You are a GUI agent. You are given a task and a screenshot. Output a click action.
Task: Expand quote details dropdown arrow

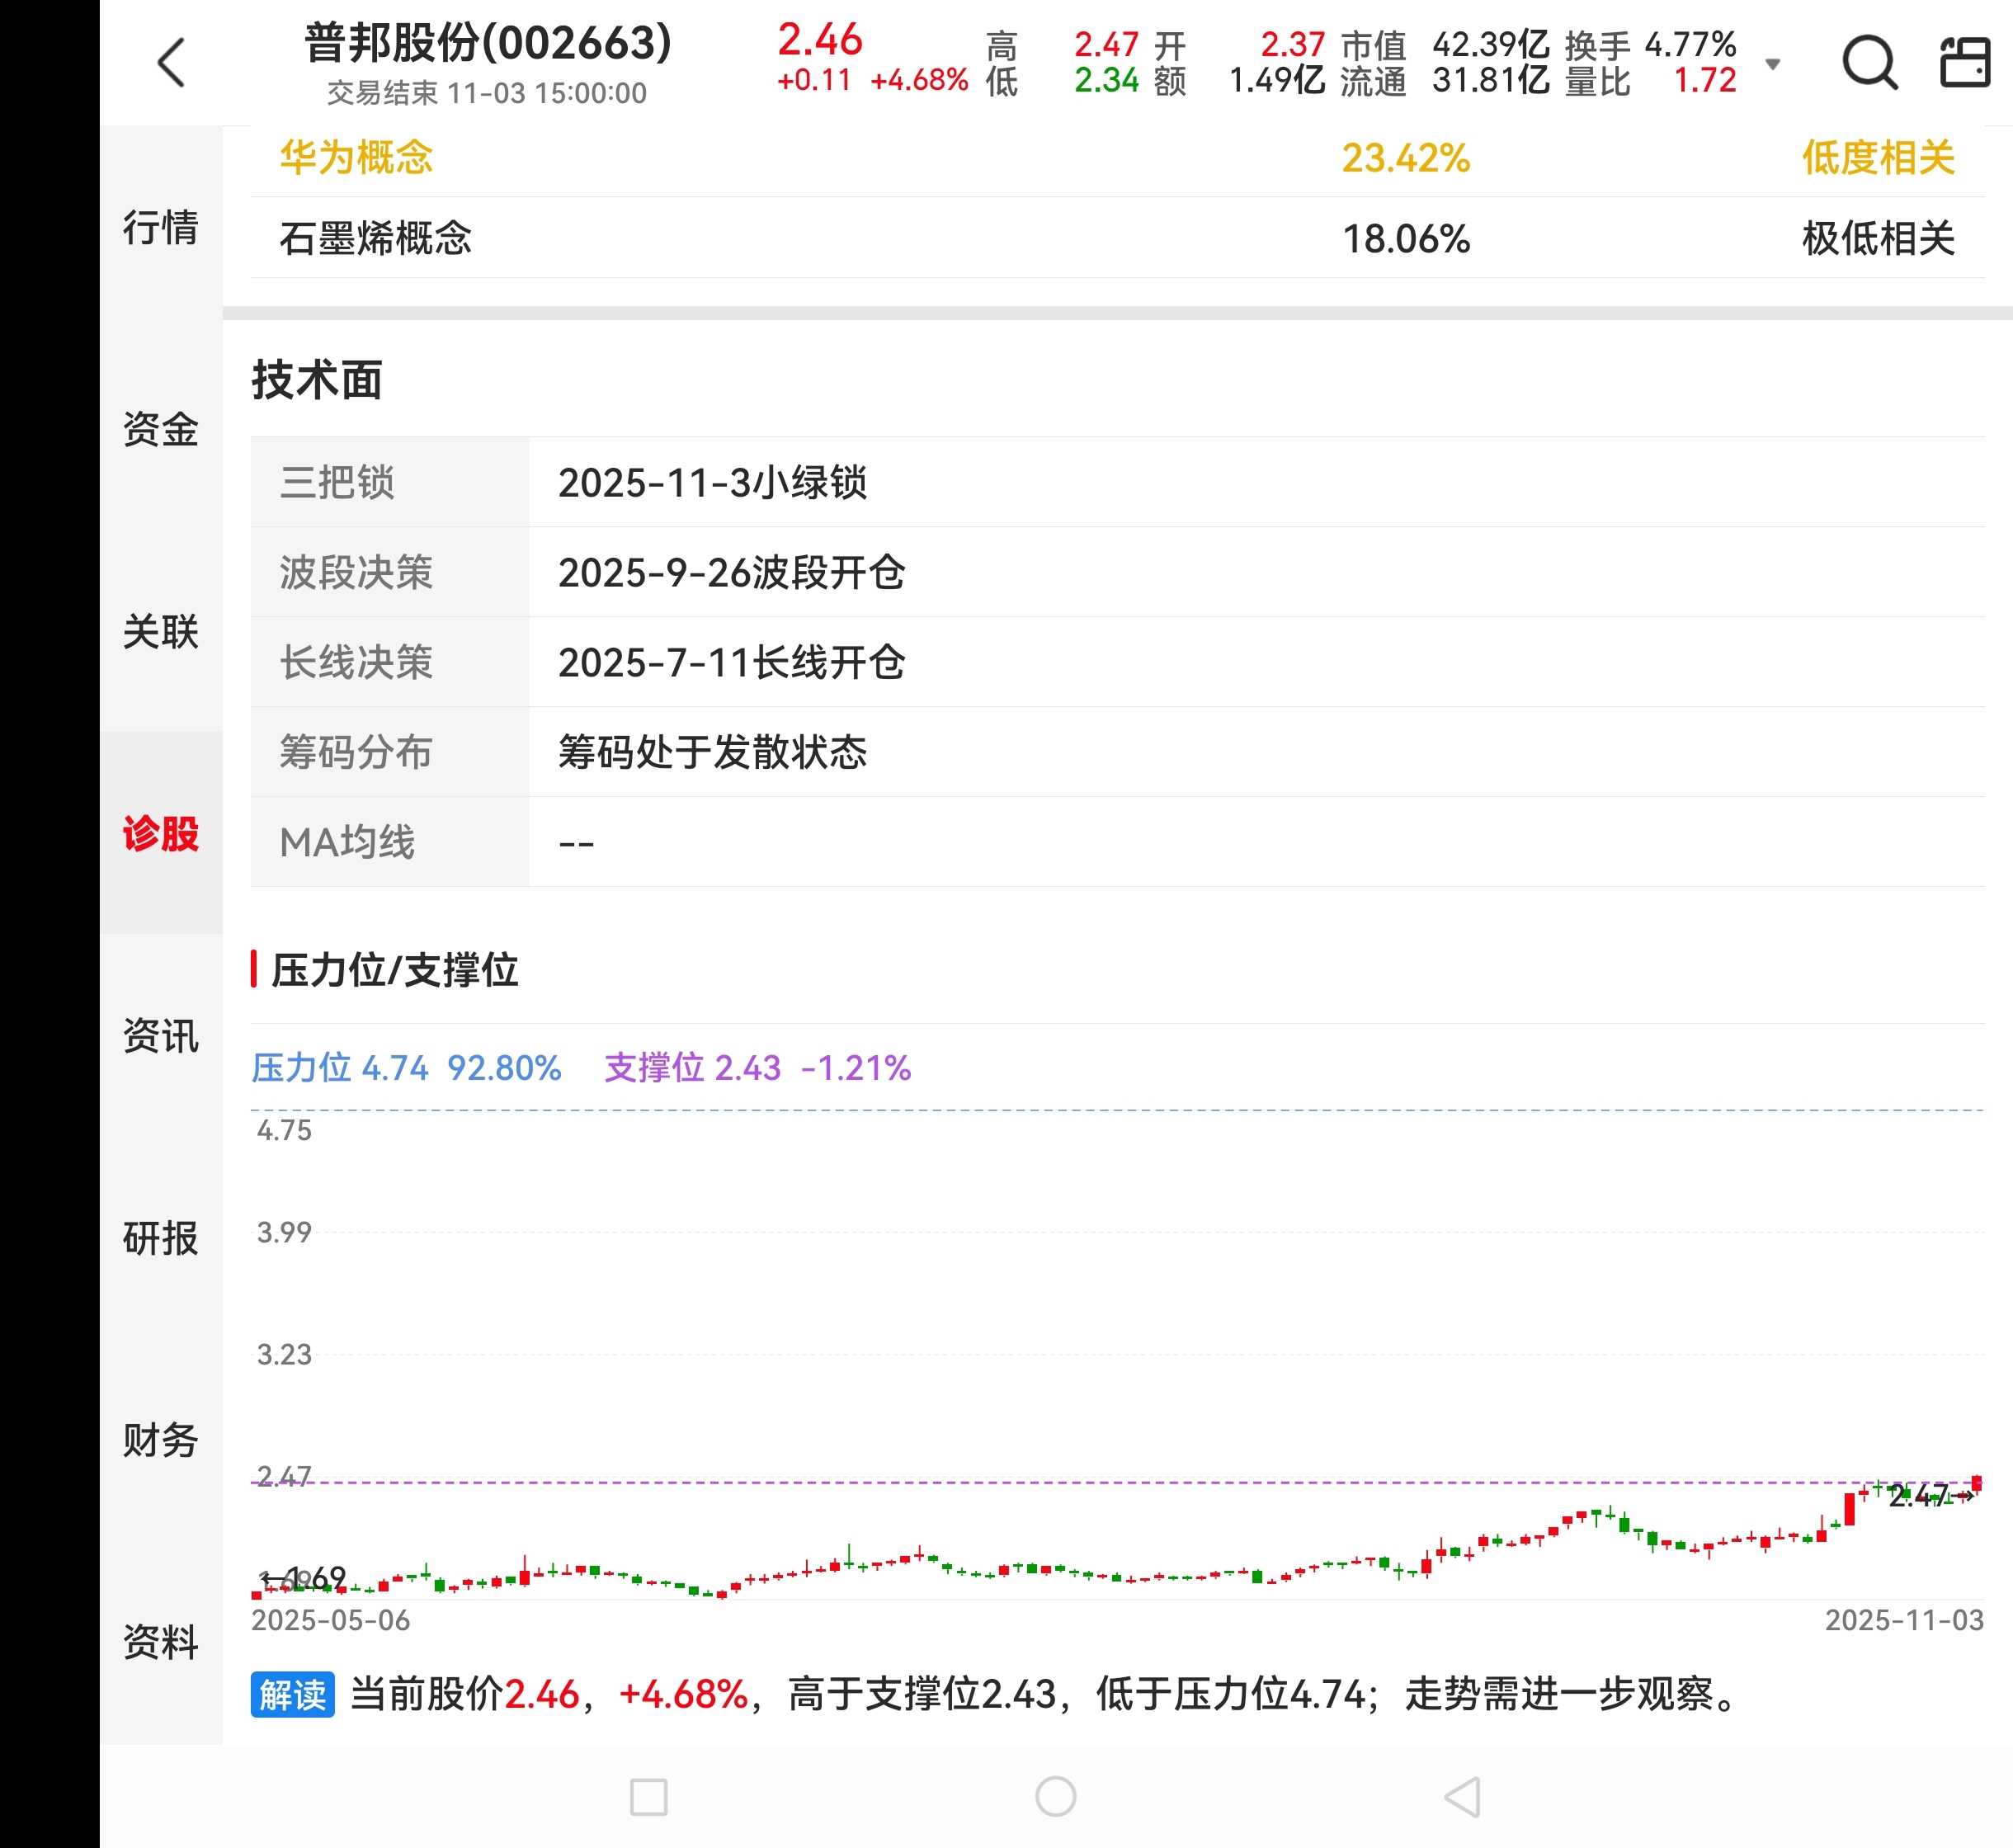tap(1773, 64)
